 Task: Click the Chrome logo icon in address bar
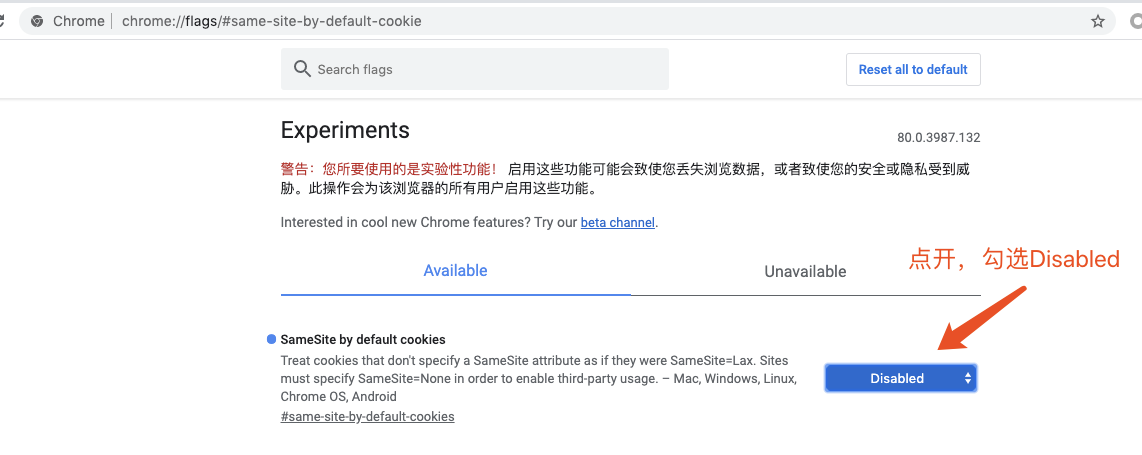click(36, 21)
